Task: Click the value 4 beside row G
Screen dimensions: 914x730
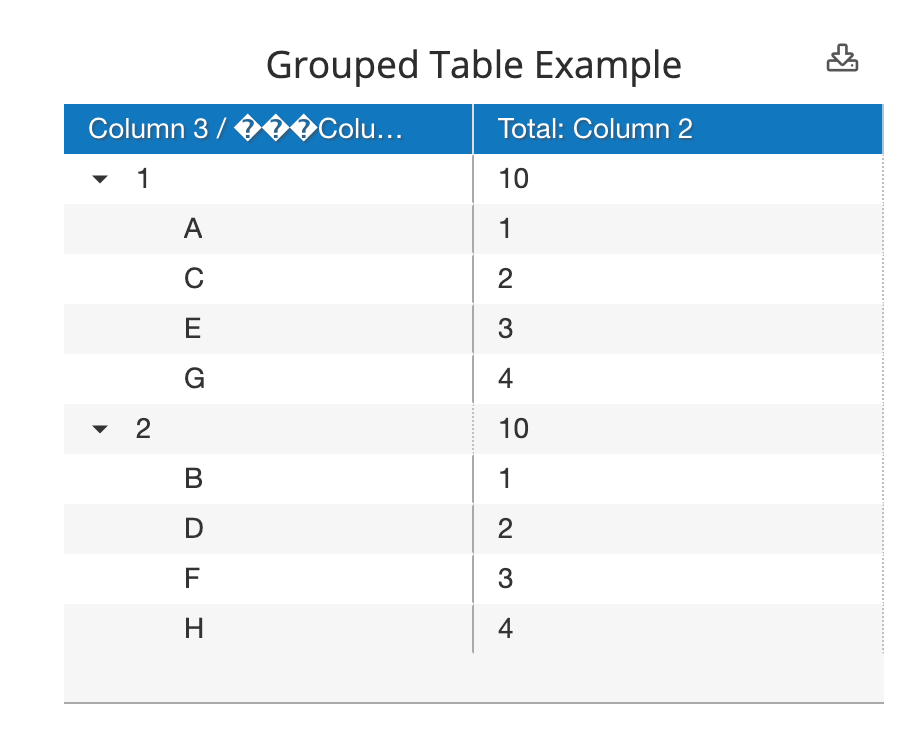Action: pyautogui.click(x=504, y=378)
